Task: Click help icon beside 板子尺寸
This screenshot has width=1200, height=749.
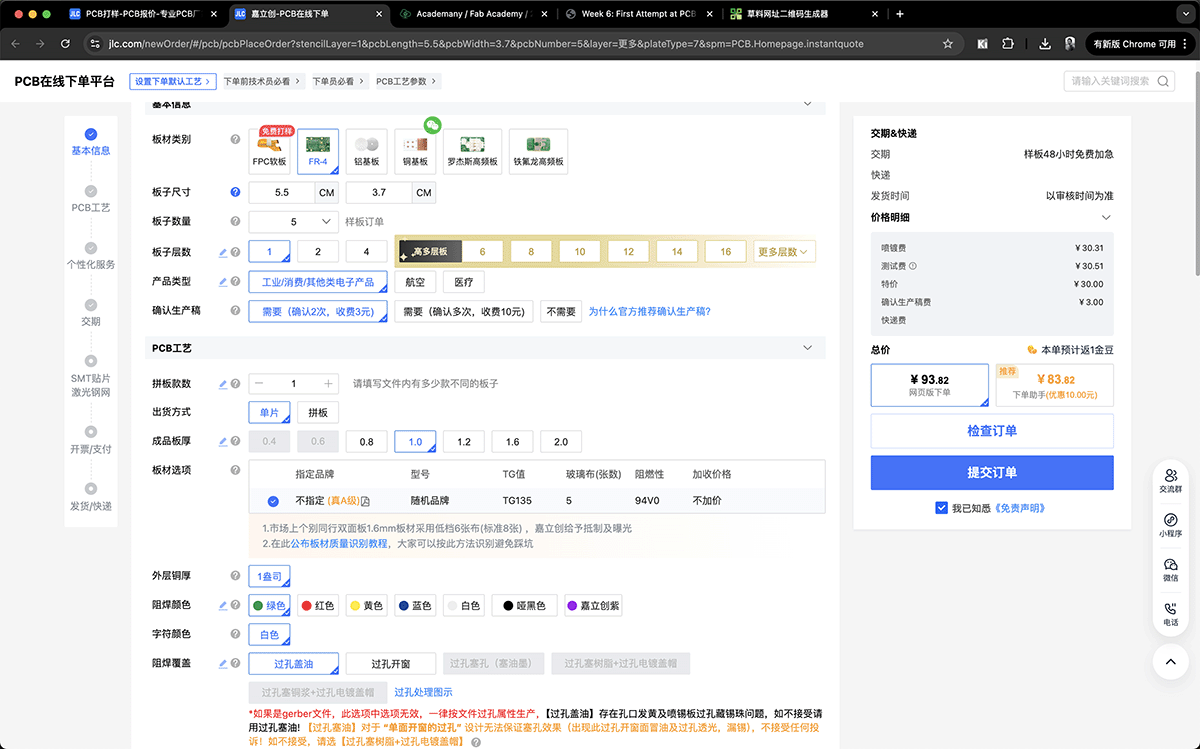Action: (235, 192)
